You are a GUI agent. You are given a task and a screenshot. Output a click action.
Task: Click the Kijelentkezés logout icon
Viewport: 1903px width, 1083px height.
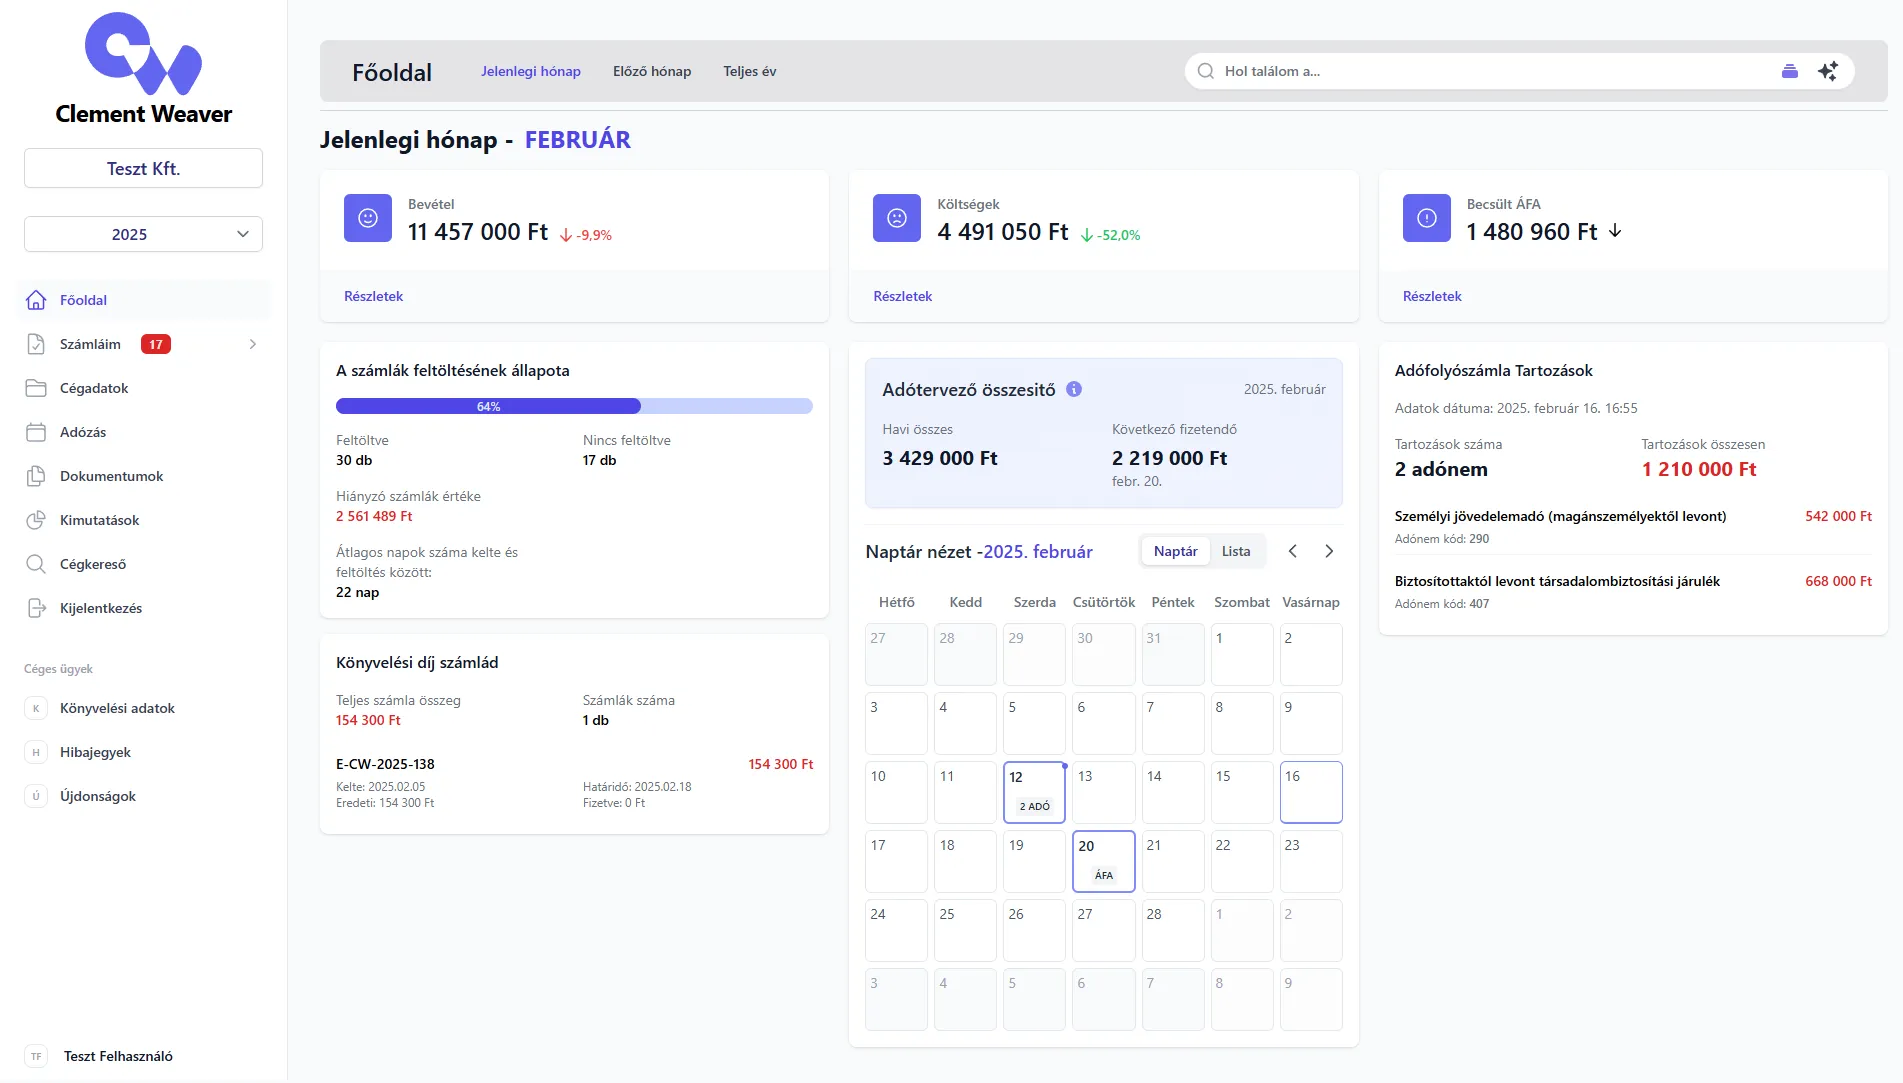[36, 608]
